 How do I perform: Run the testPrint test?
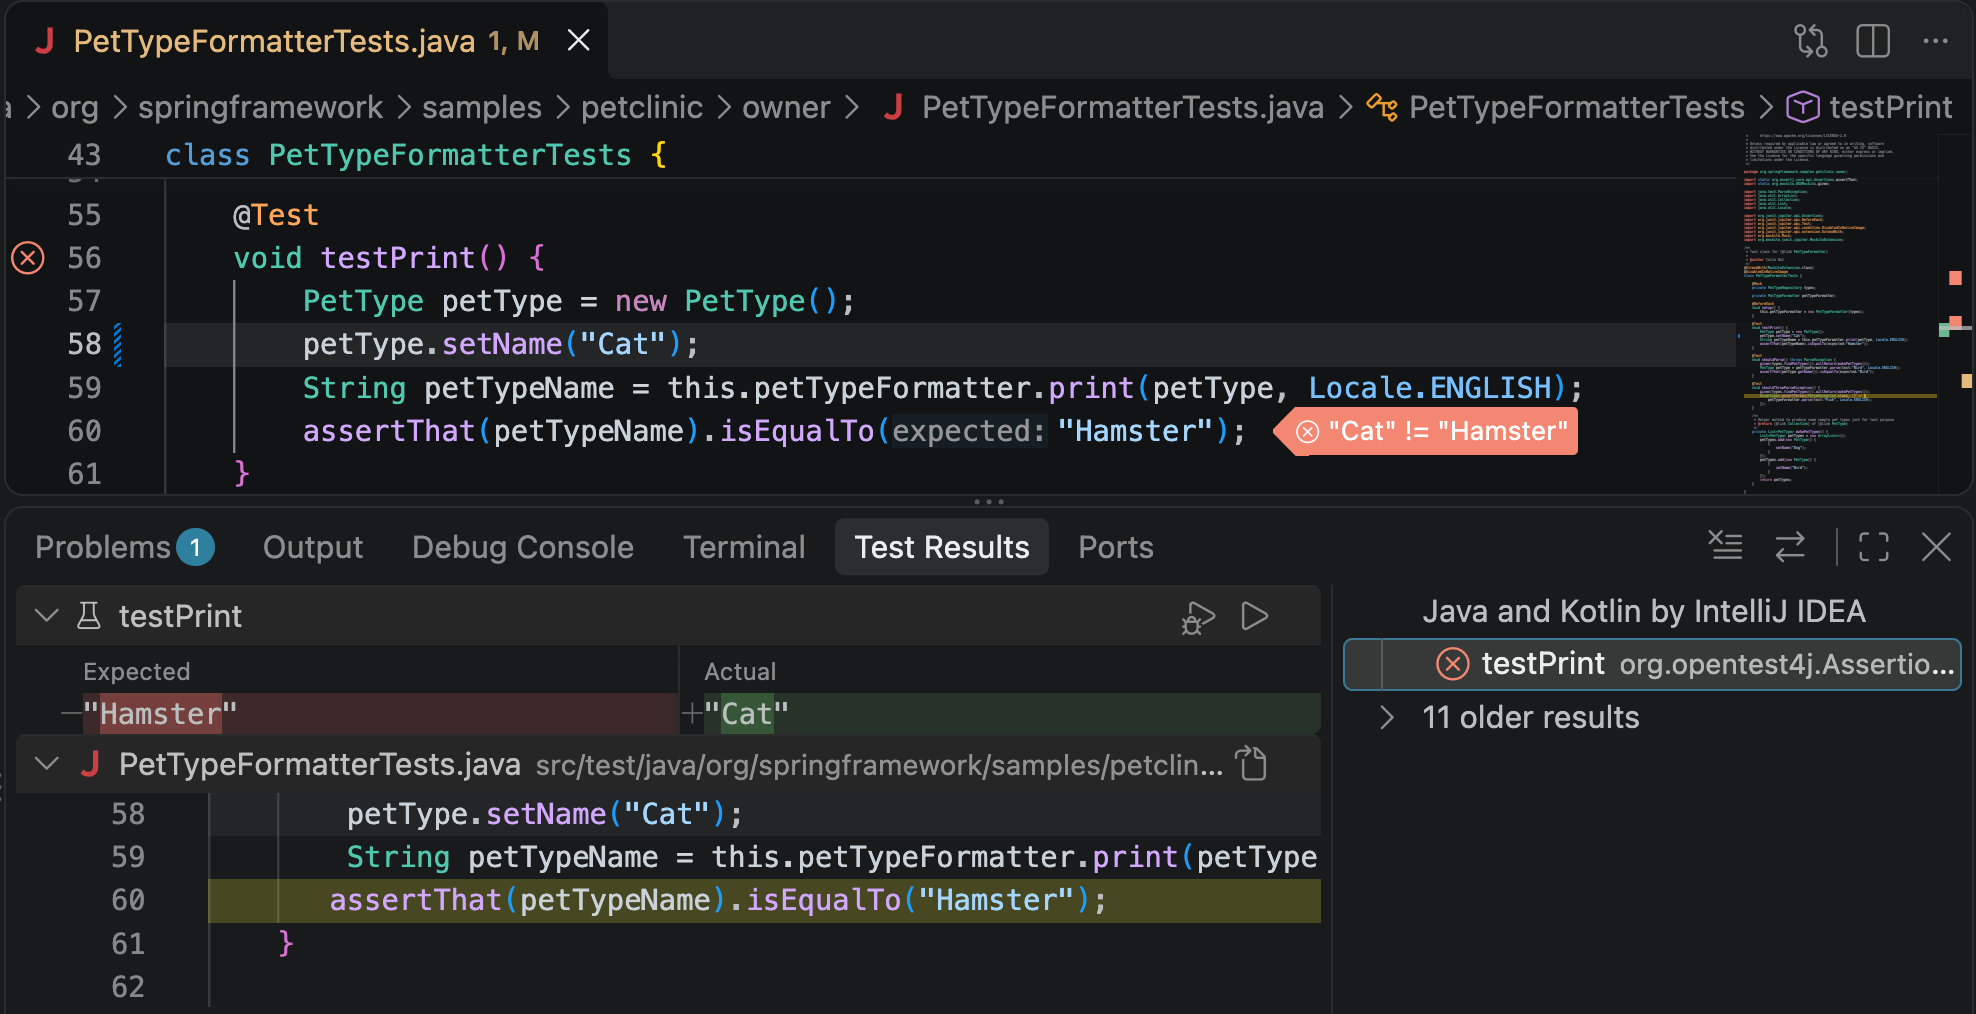[1255, 616]
